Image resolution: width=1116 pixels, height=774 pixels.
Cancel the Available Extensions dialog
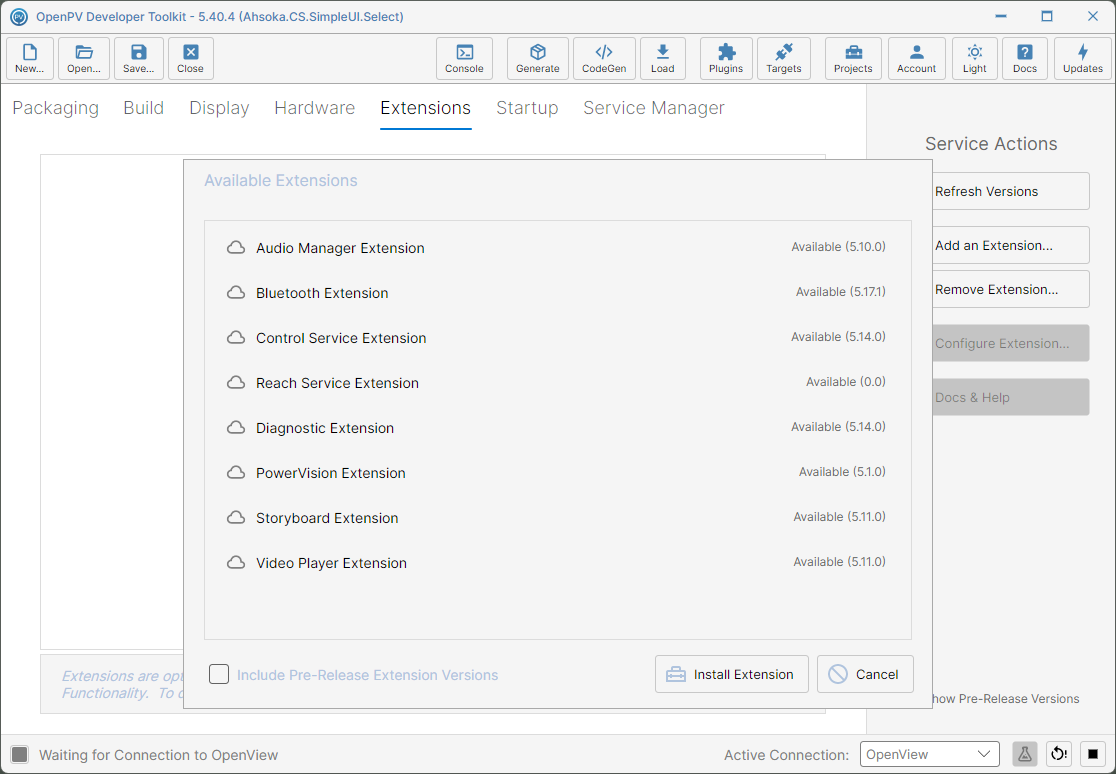pyautogui.click(x=865, y=674)
